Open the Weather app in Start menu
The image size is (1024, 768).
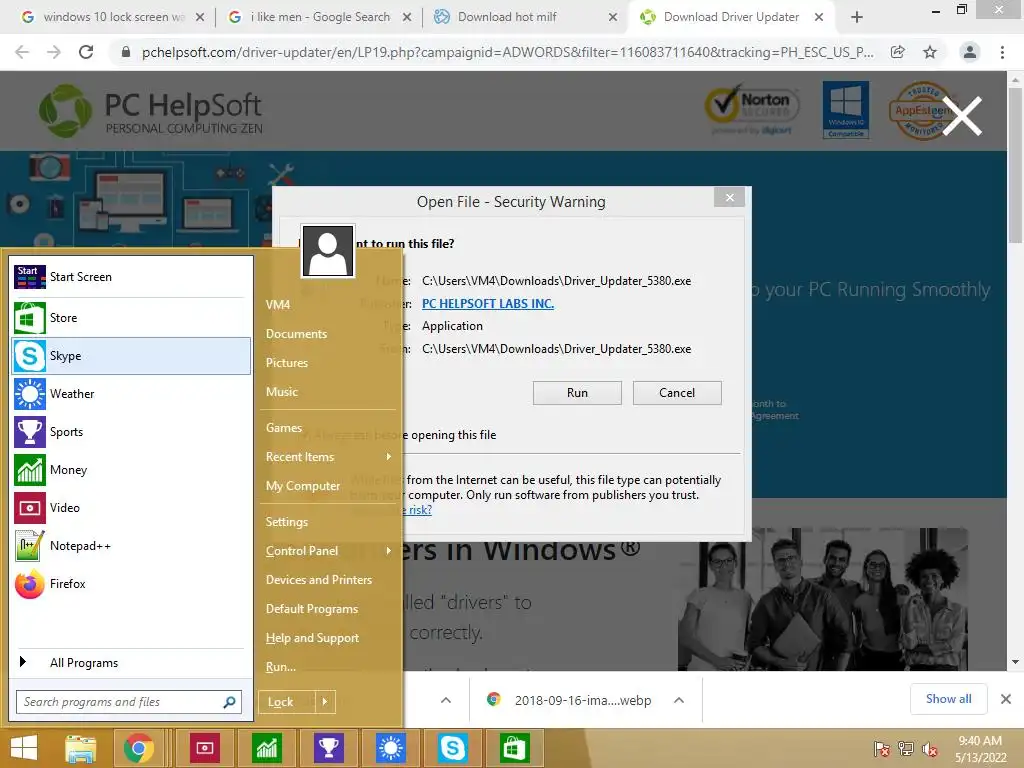click(131, 394)
